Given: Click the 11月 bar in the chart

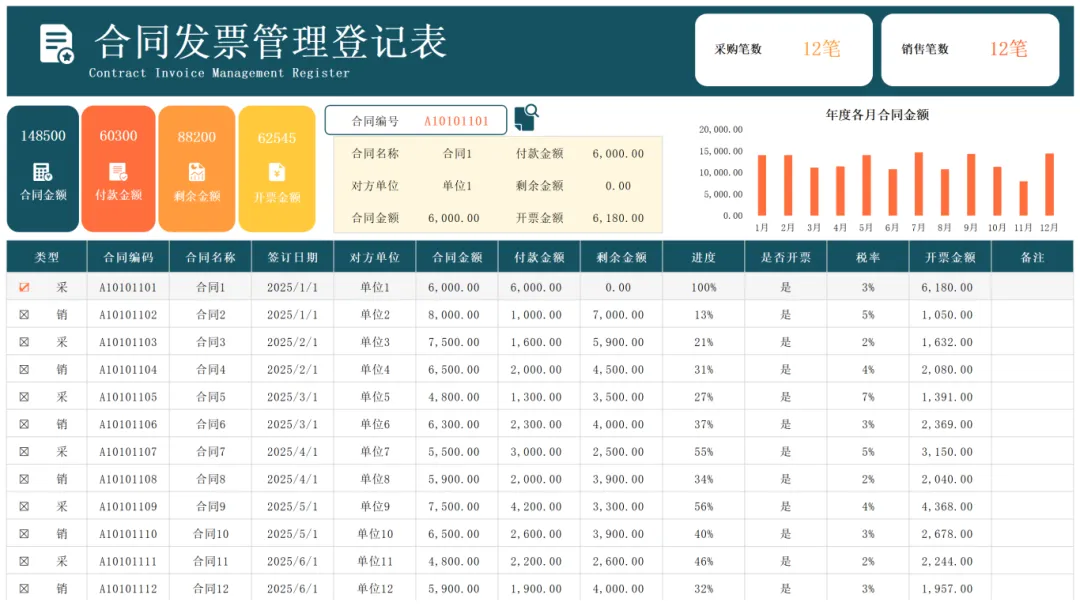Looking at the screenshot, I should (1024, 198).
